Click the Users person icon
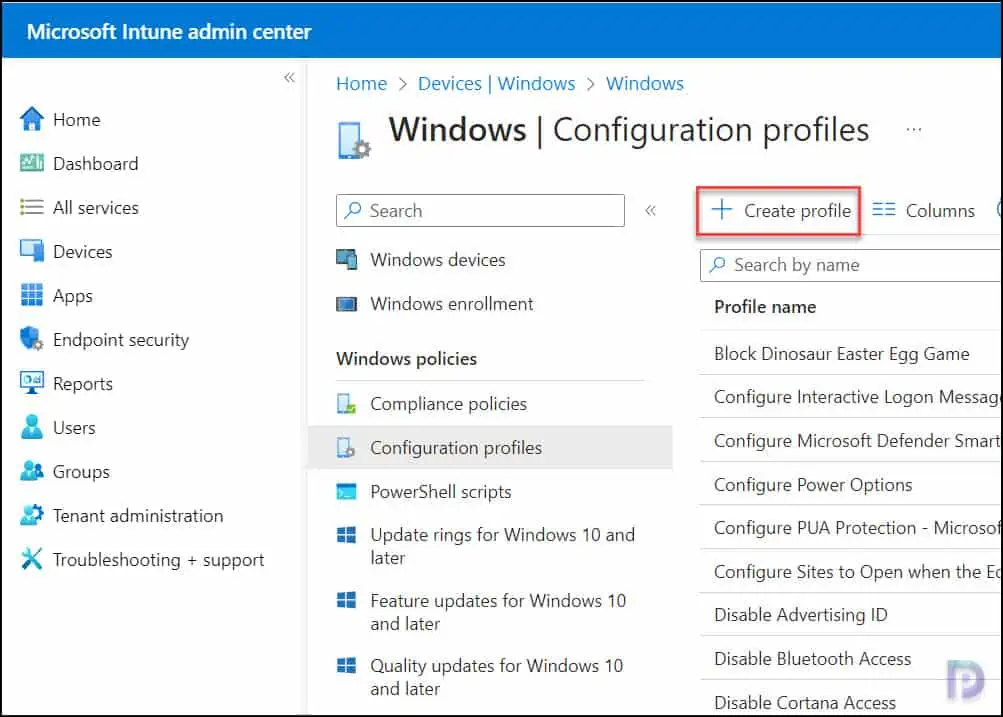The image size is (1003, 717). tap(31, 427)
